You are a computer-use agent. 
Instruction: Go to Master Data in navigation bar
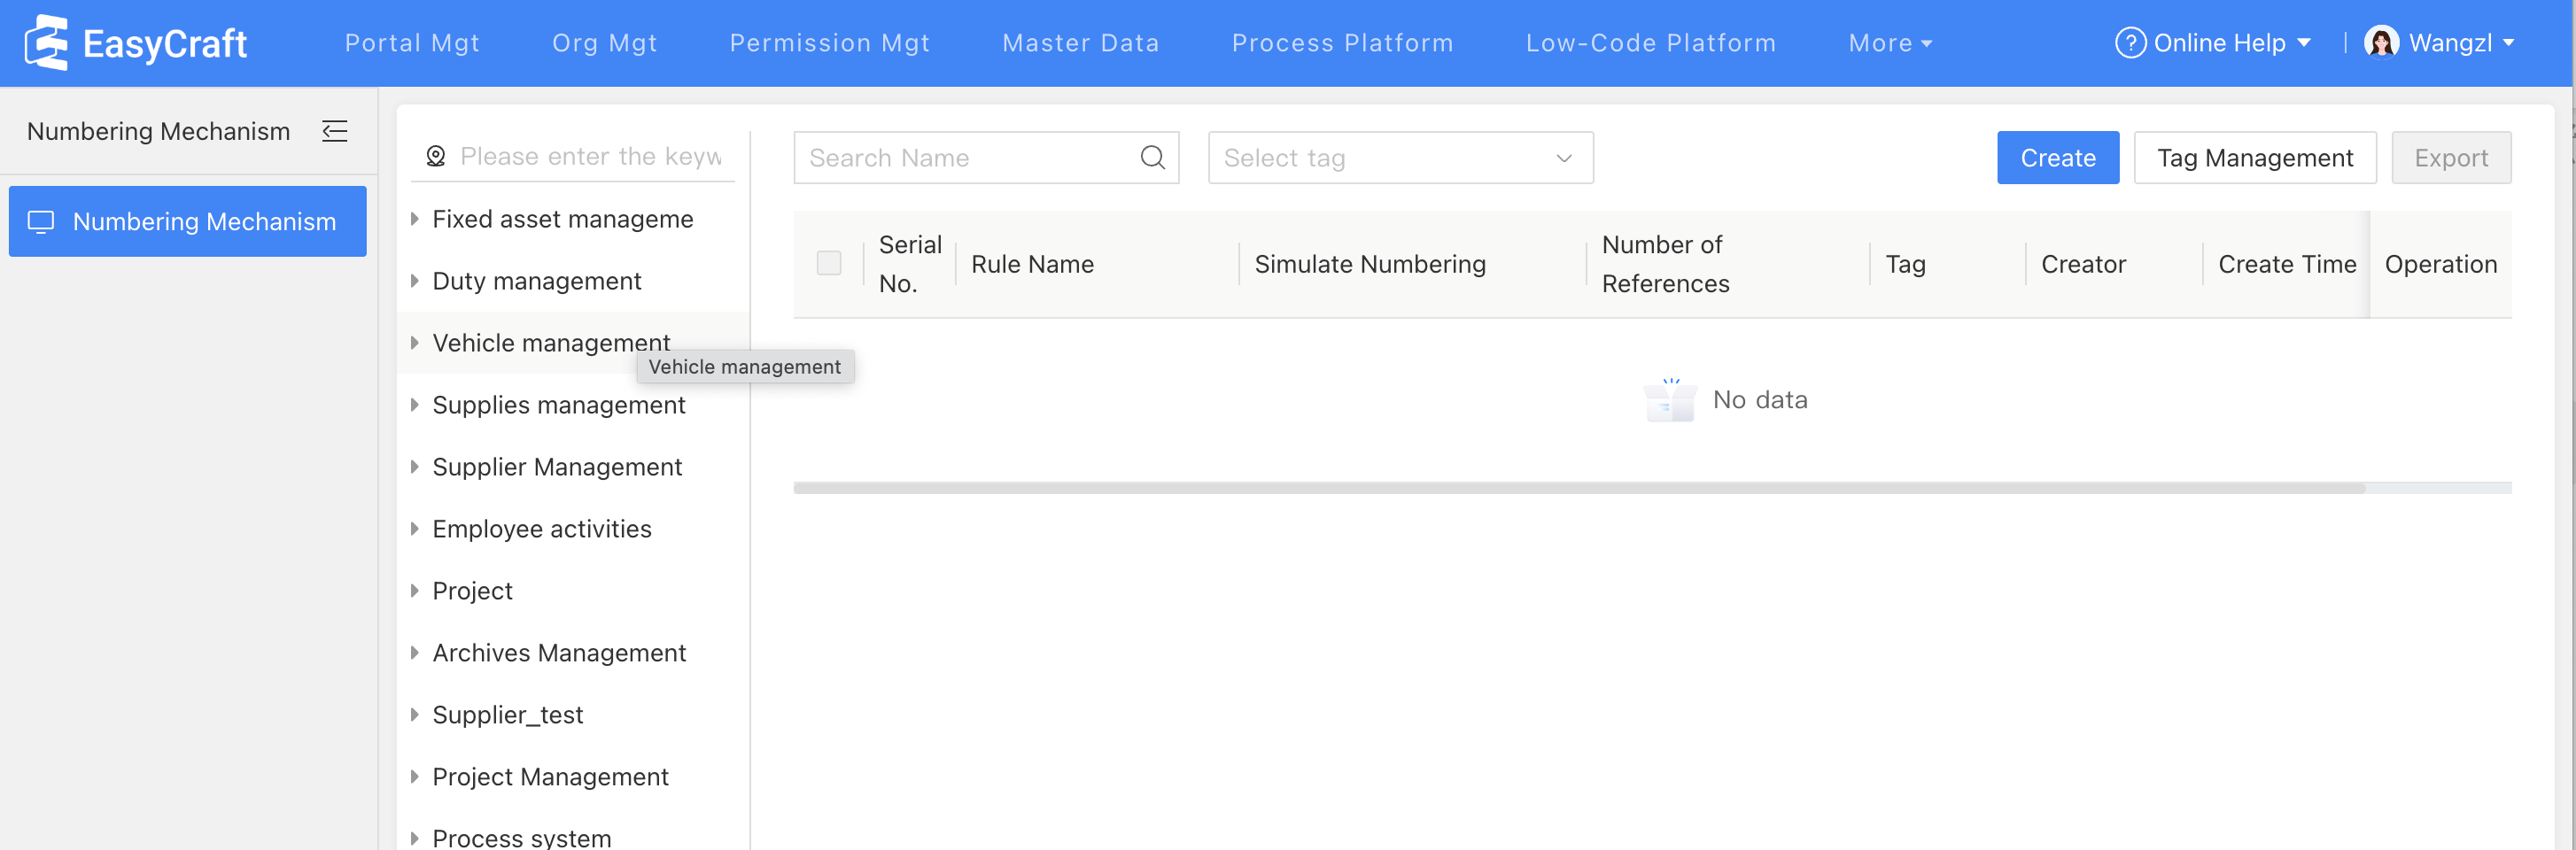tap(1080, 43)
